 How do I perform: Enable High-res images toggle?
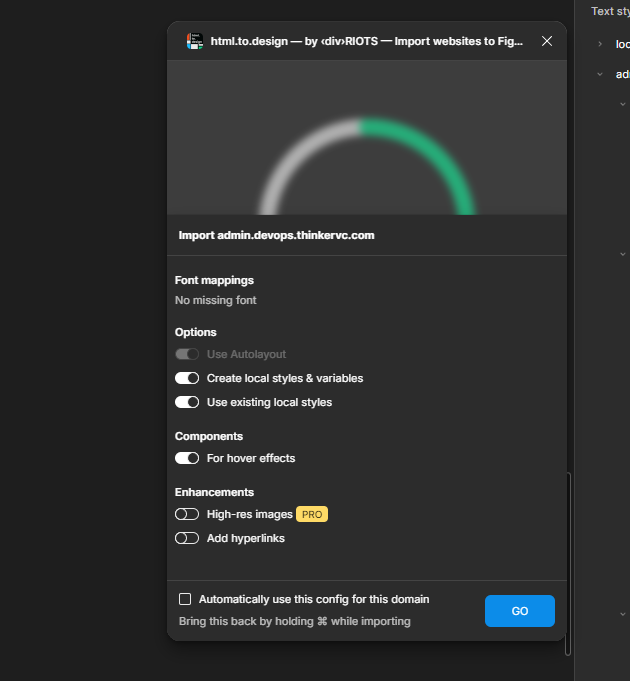pyautogui.click(x=187, y=514)
